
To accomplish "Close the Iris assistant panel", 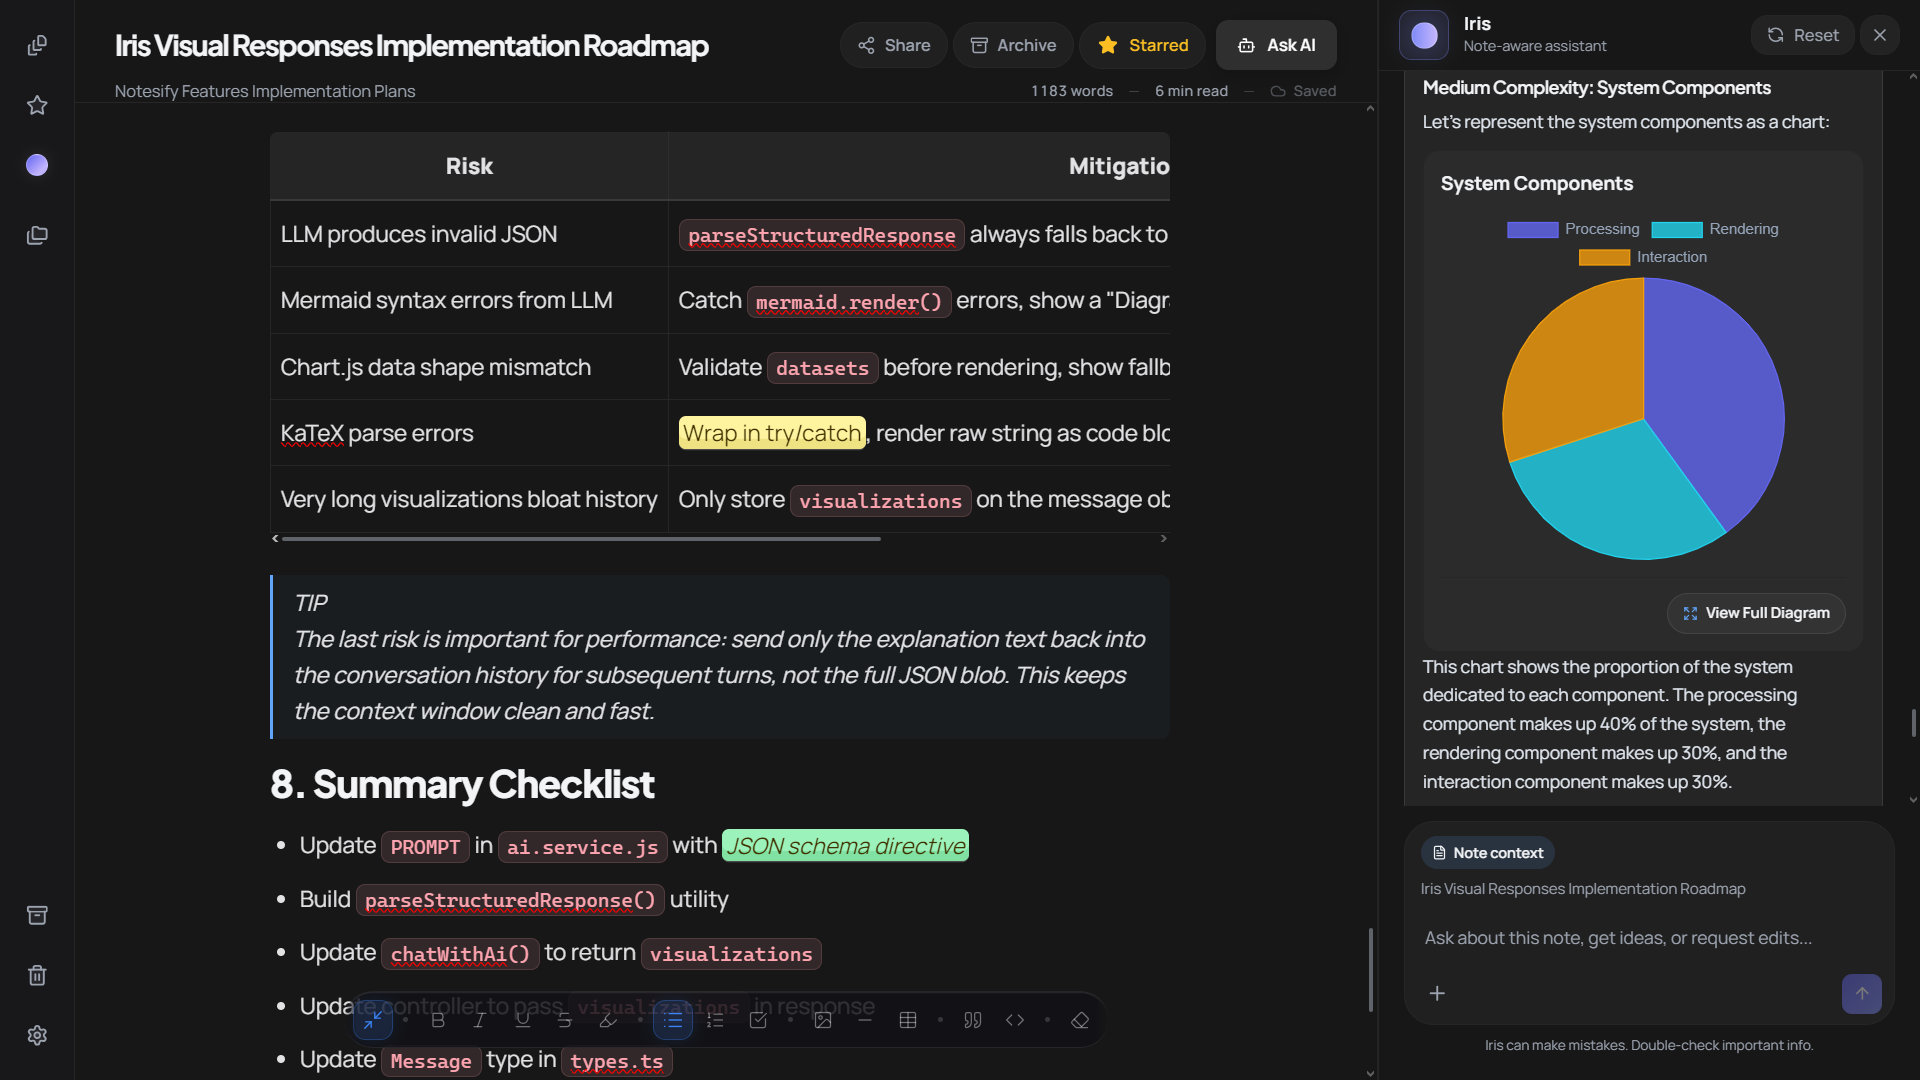I will [1880, 35].
